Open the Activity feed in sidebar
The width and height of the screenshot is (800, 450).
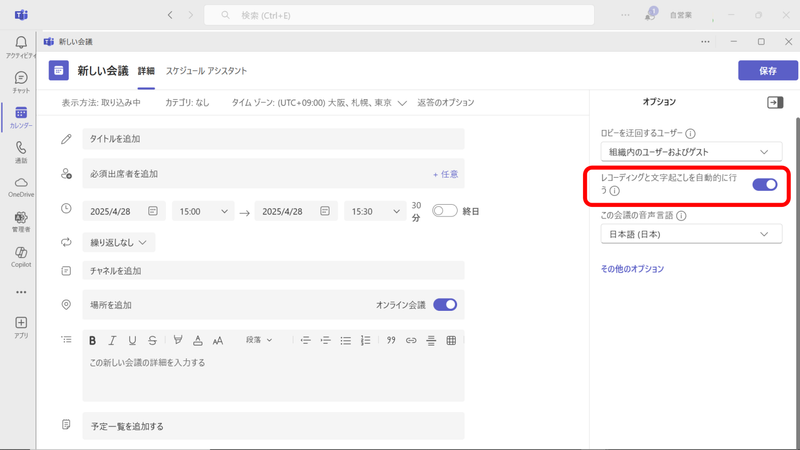[x=20, y=47]
